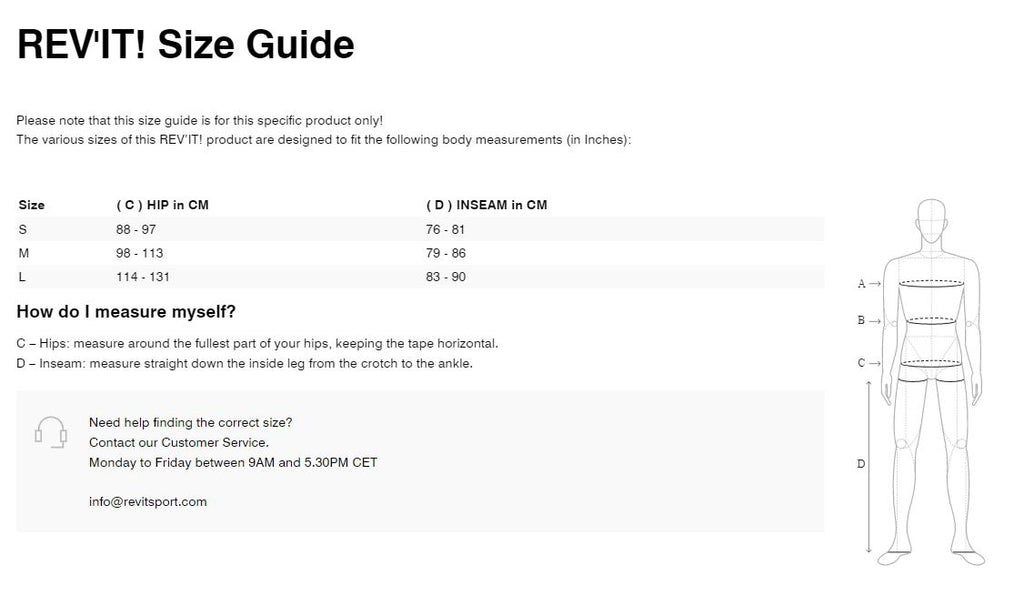1024x616 pixels.
Task: Click the 114 - 131 hip measurement cell
Action: 143,277
